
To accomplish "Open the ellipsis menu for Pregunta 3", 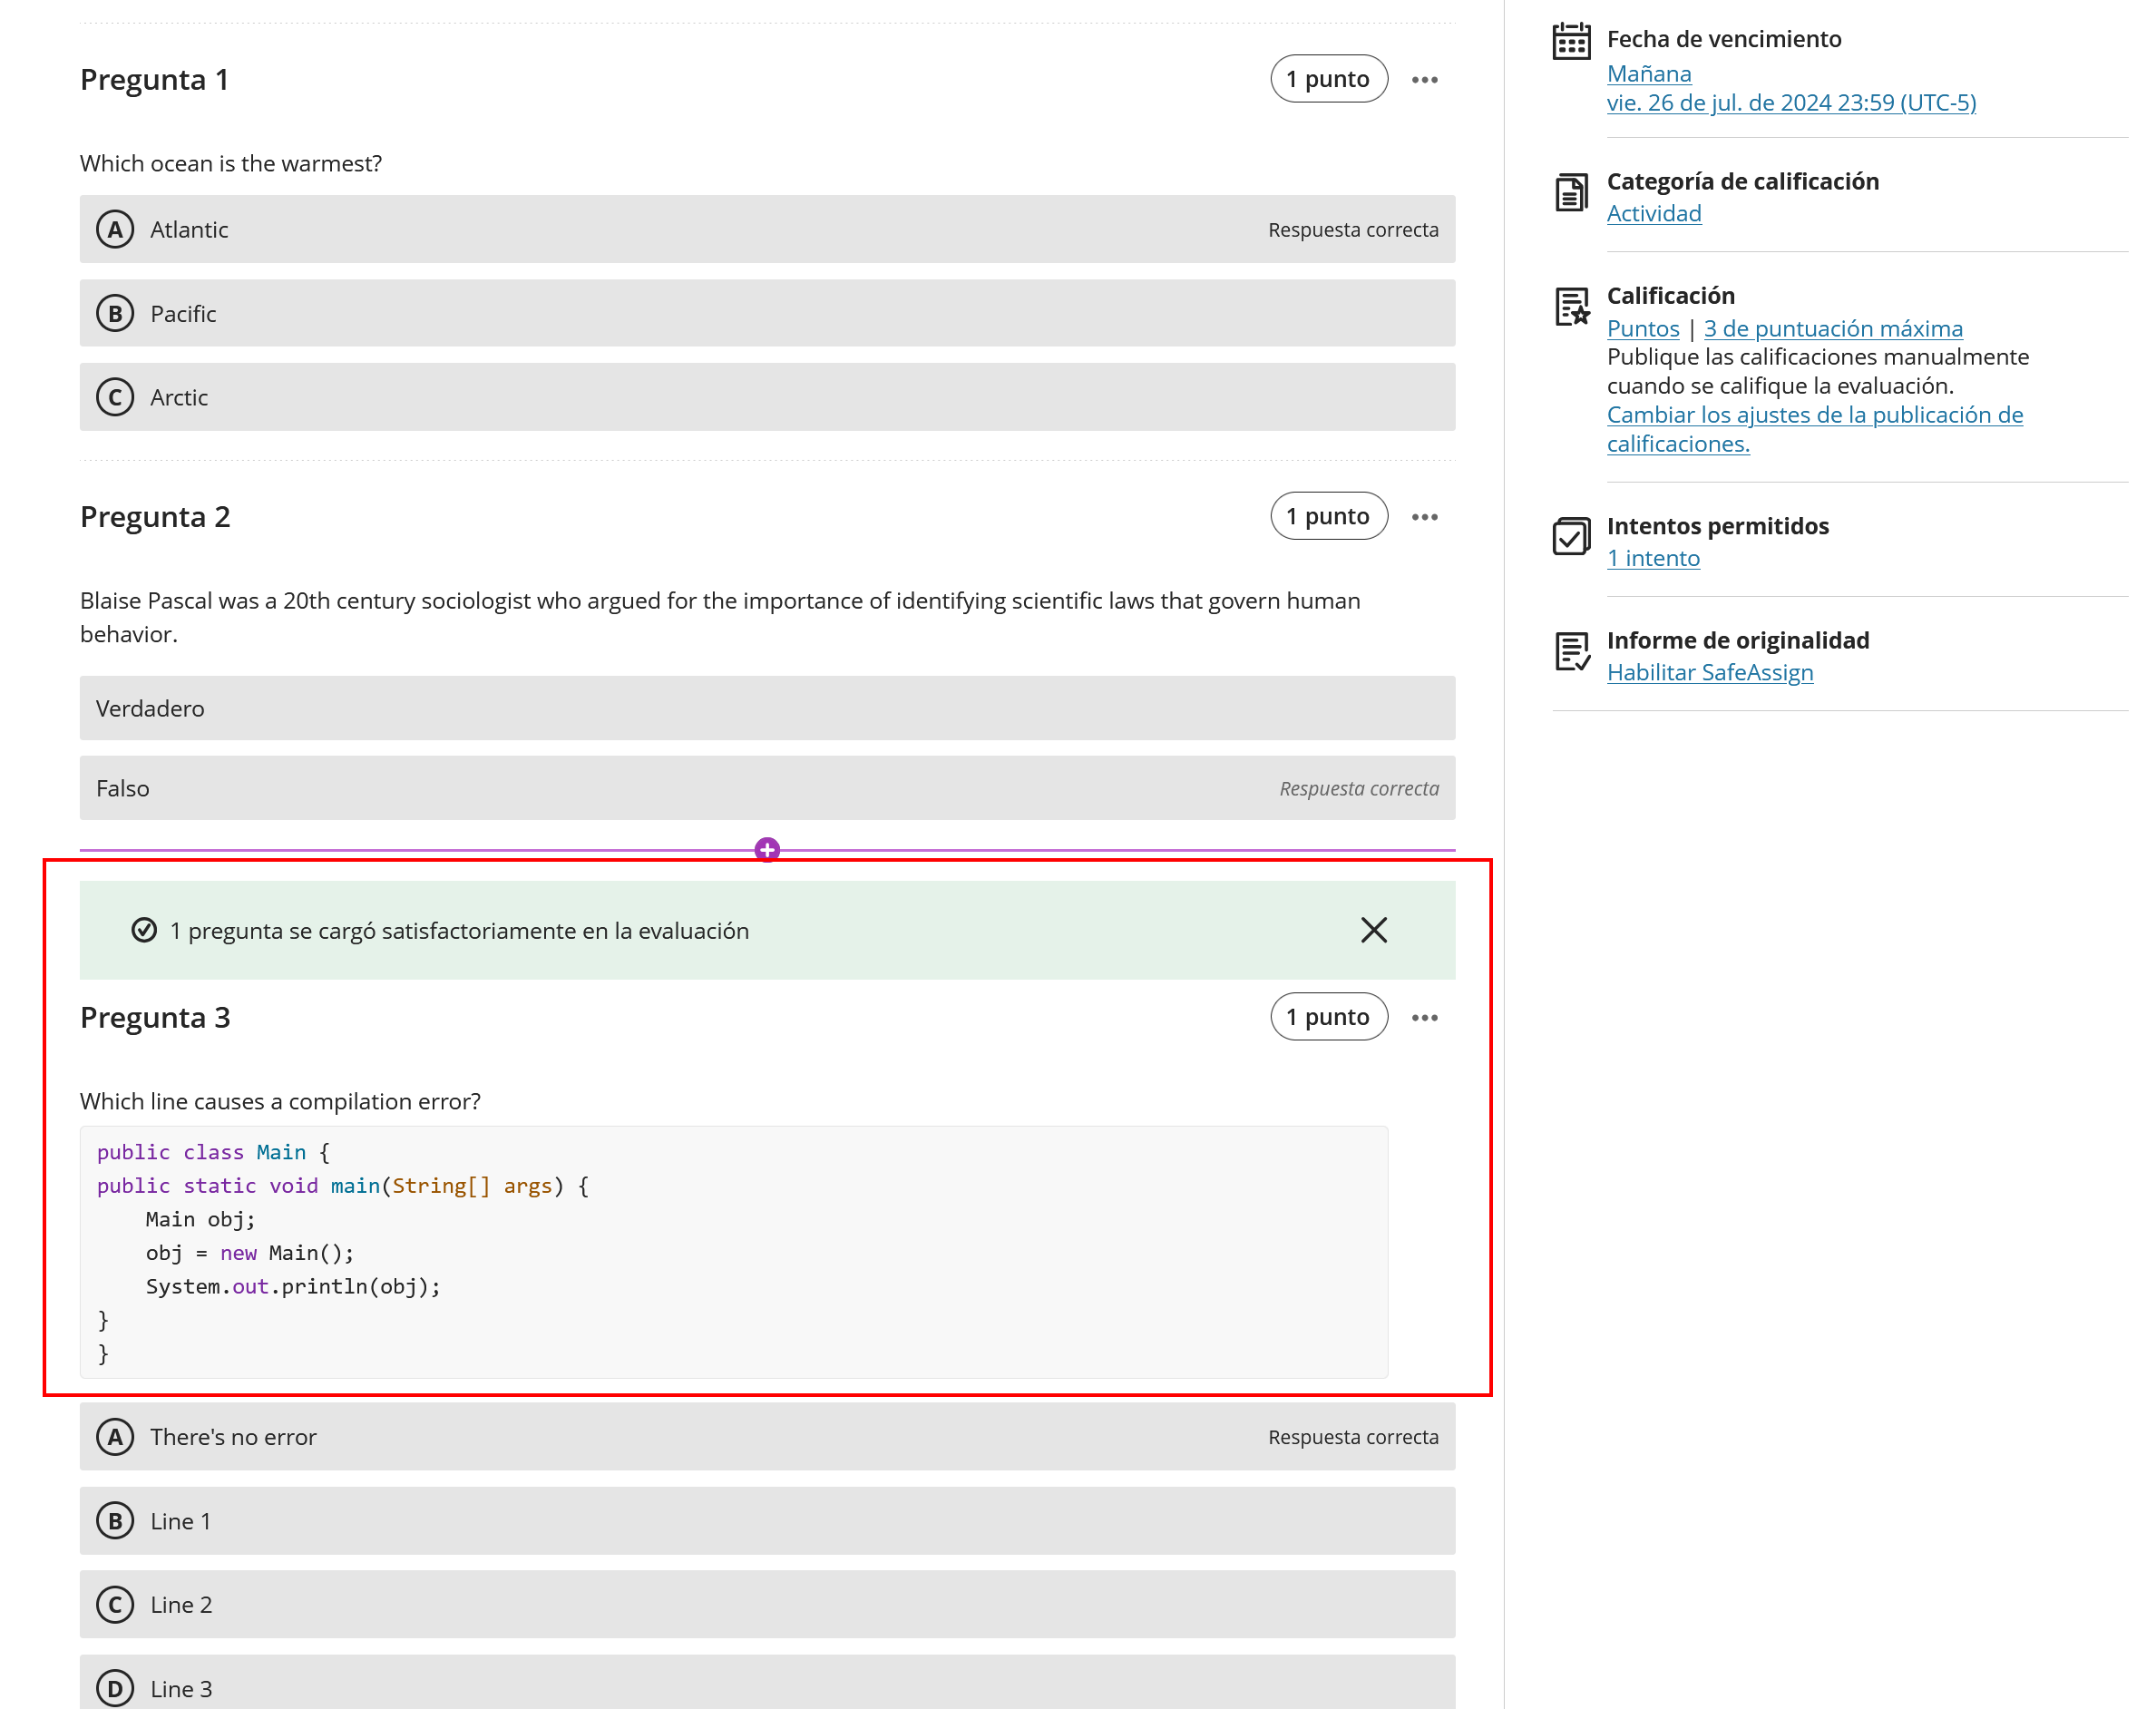I will click(x=1426, y=1016).
